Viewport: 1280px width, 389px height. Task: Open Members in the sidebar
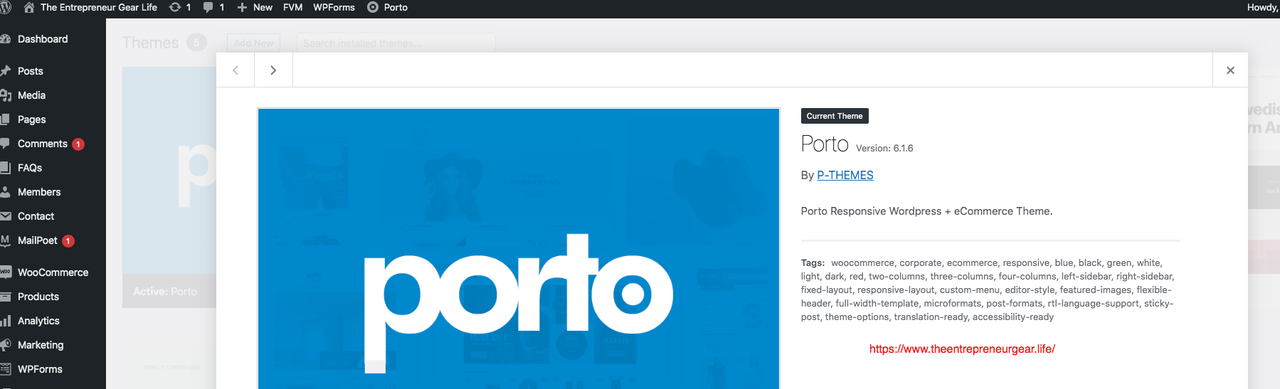pyautogui.click(x=39, y=192)
